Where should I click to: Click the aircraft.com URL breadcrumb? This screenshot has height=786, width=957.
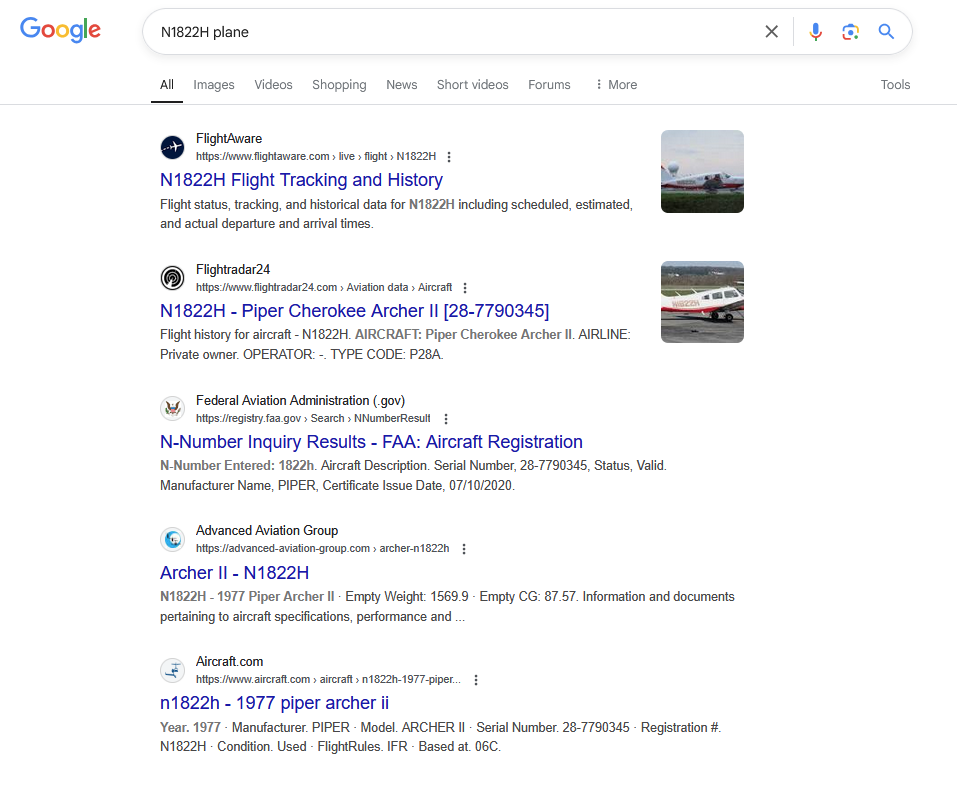click(328, 679)
